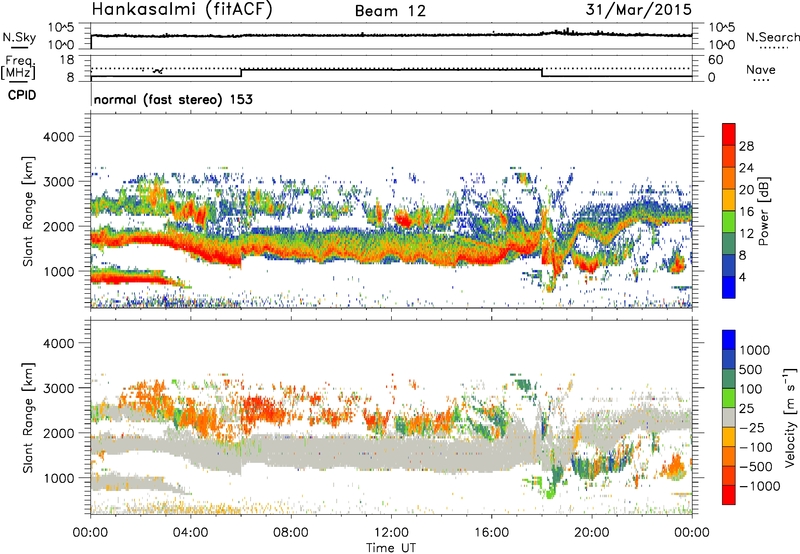Screen dimensions: 800x554
Task: Click the velocity panel 'Slant Range [km]' label
Action: [x=28, y=417]
